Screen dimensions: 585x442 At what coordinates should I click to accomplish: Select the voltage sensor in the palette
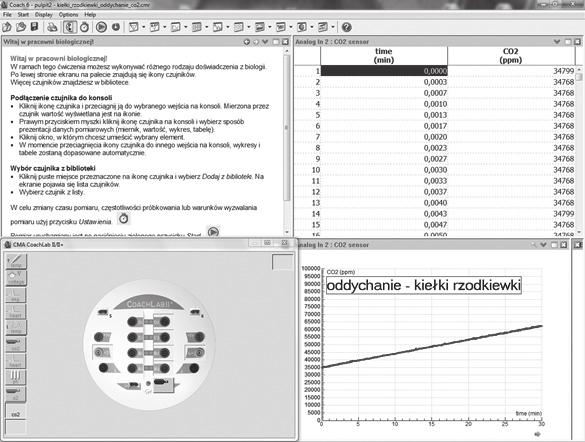16,278
